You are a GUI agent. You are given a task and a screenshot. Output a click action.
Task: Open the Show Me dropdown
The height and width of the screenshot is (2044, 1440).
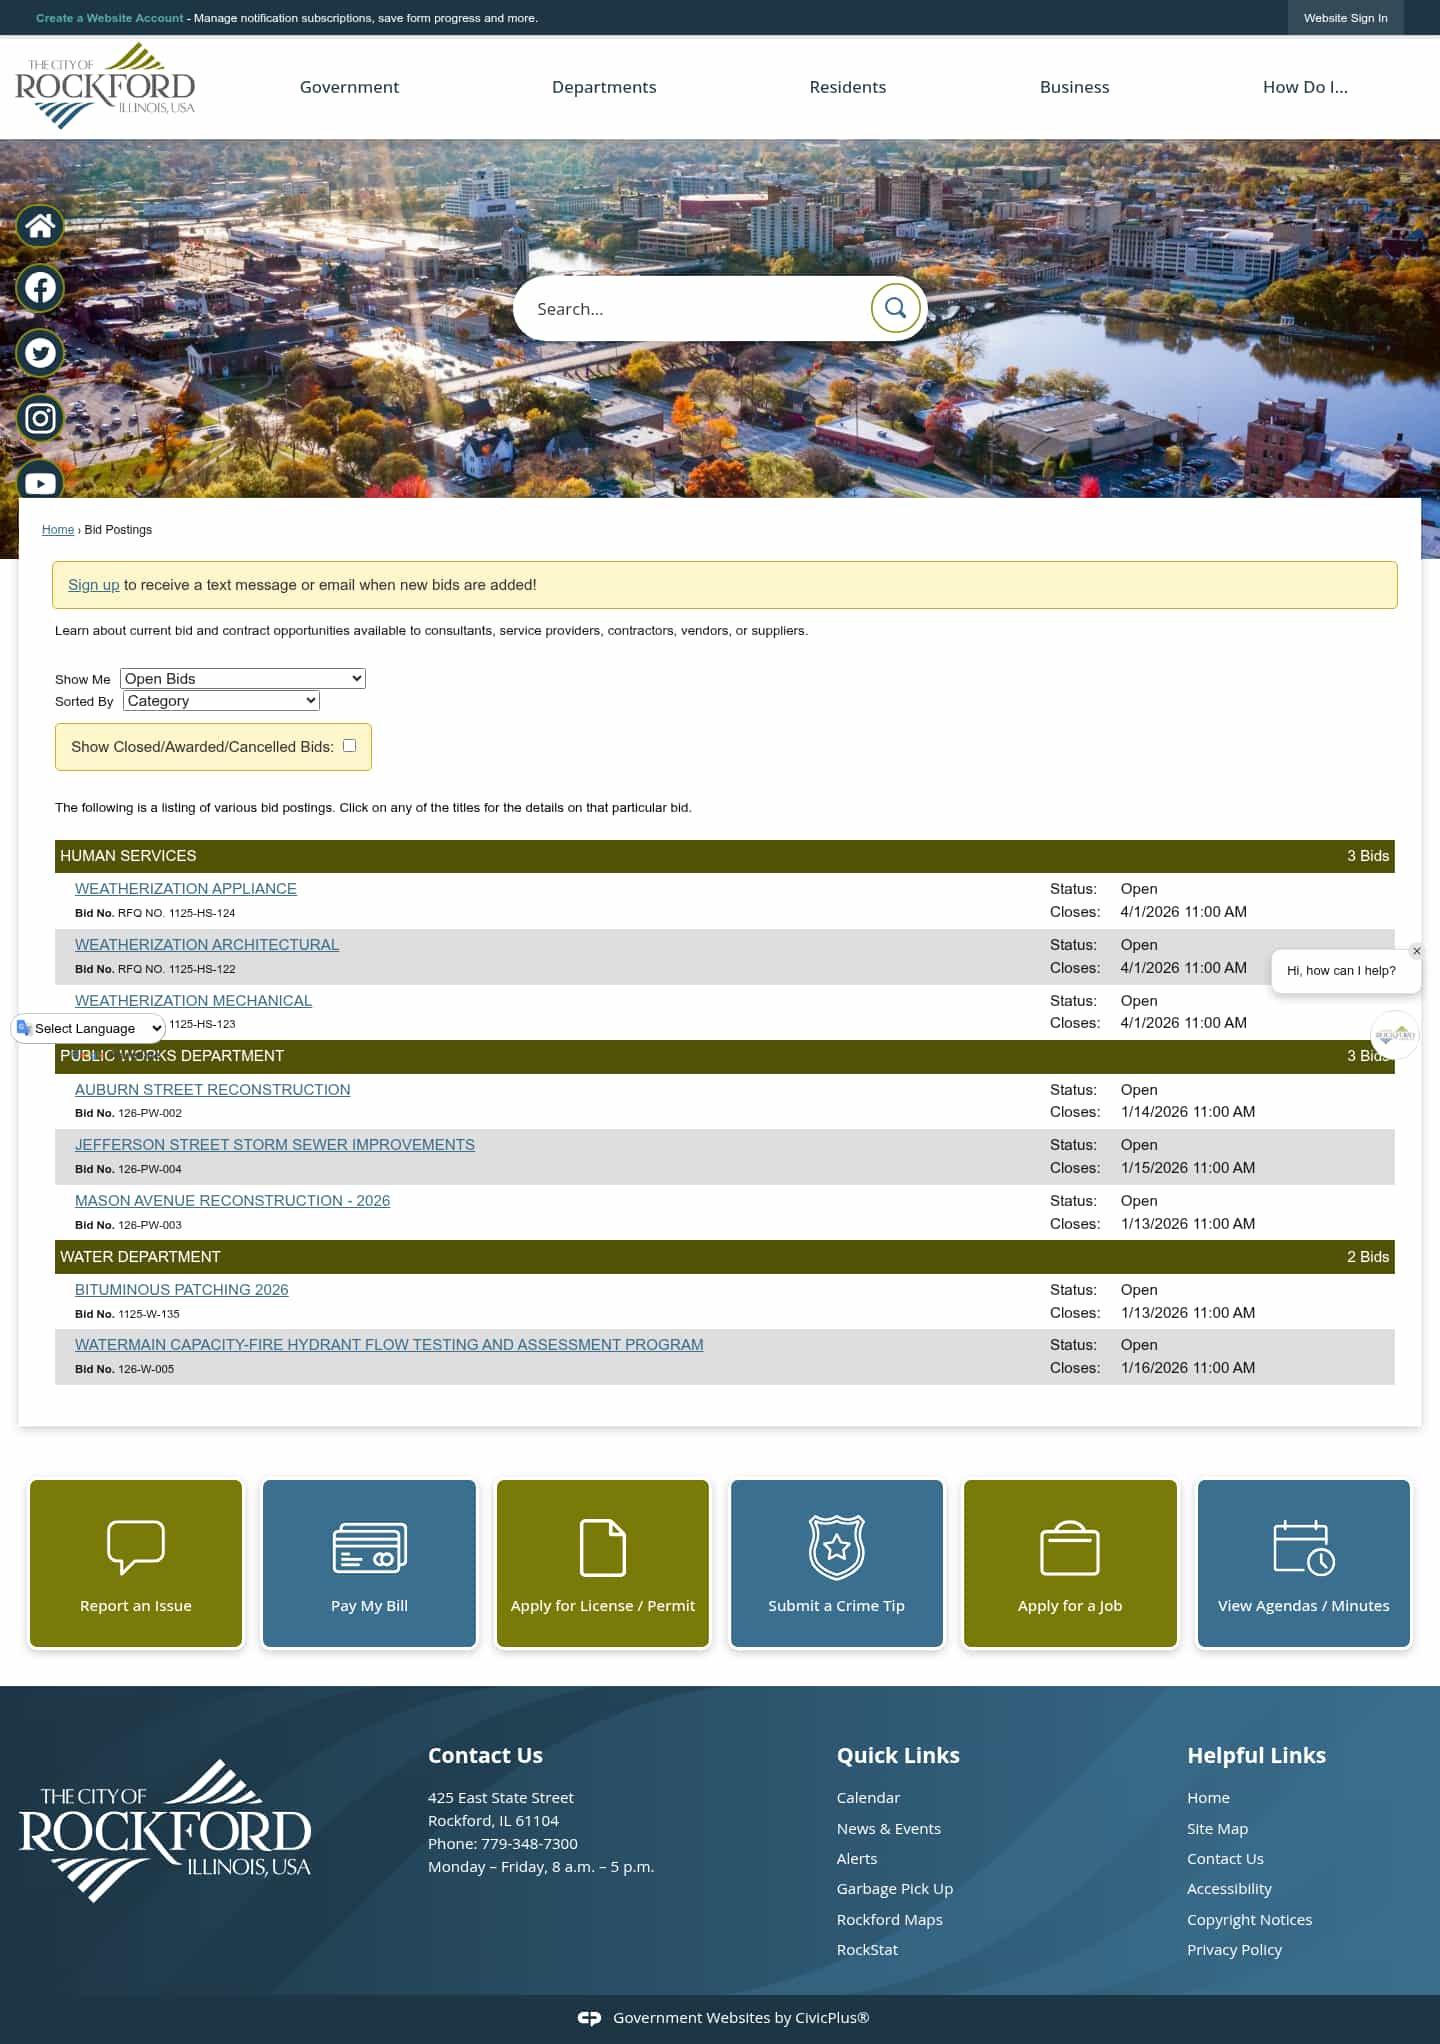point(243,678)
